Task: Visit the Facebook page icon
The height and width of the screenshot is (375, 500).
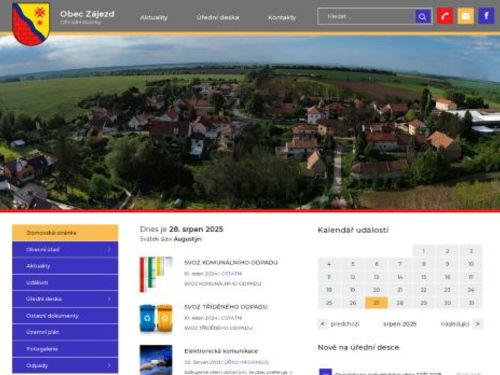Action: 486,16
